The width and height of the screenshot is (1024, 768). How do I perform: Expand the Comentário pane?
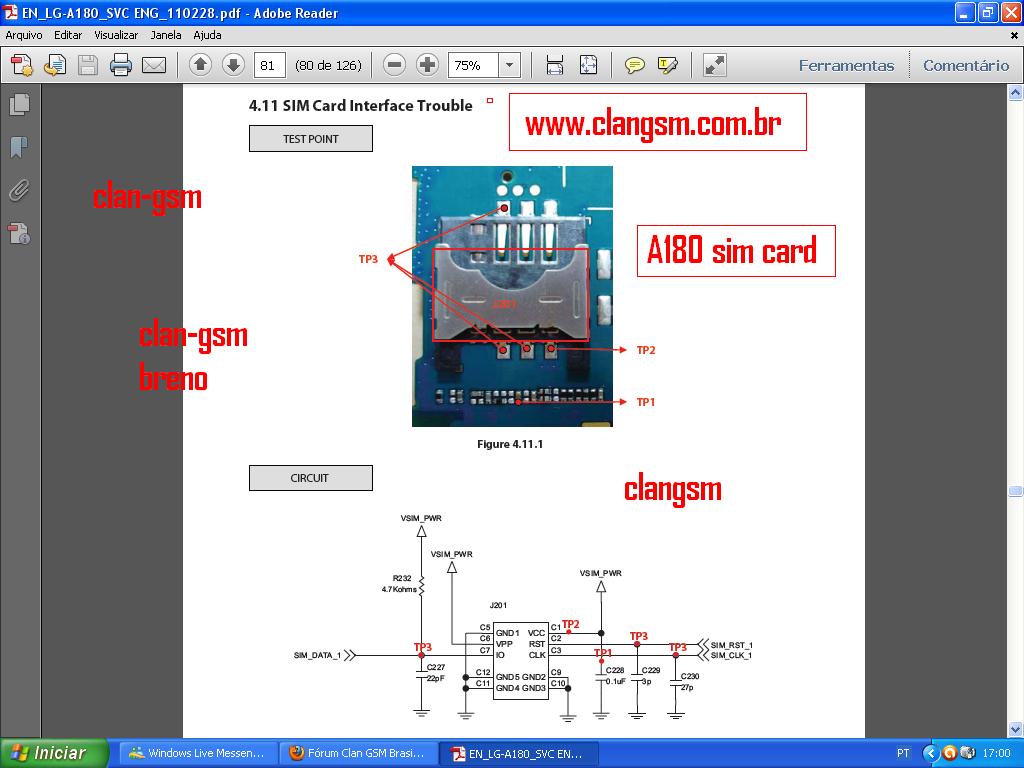click(x=965, y=65)
